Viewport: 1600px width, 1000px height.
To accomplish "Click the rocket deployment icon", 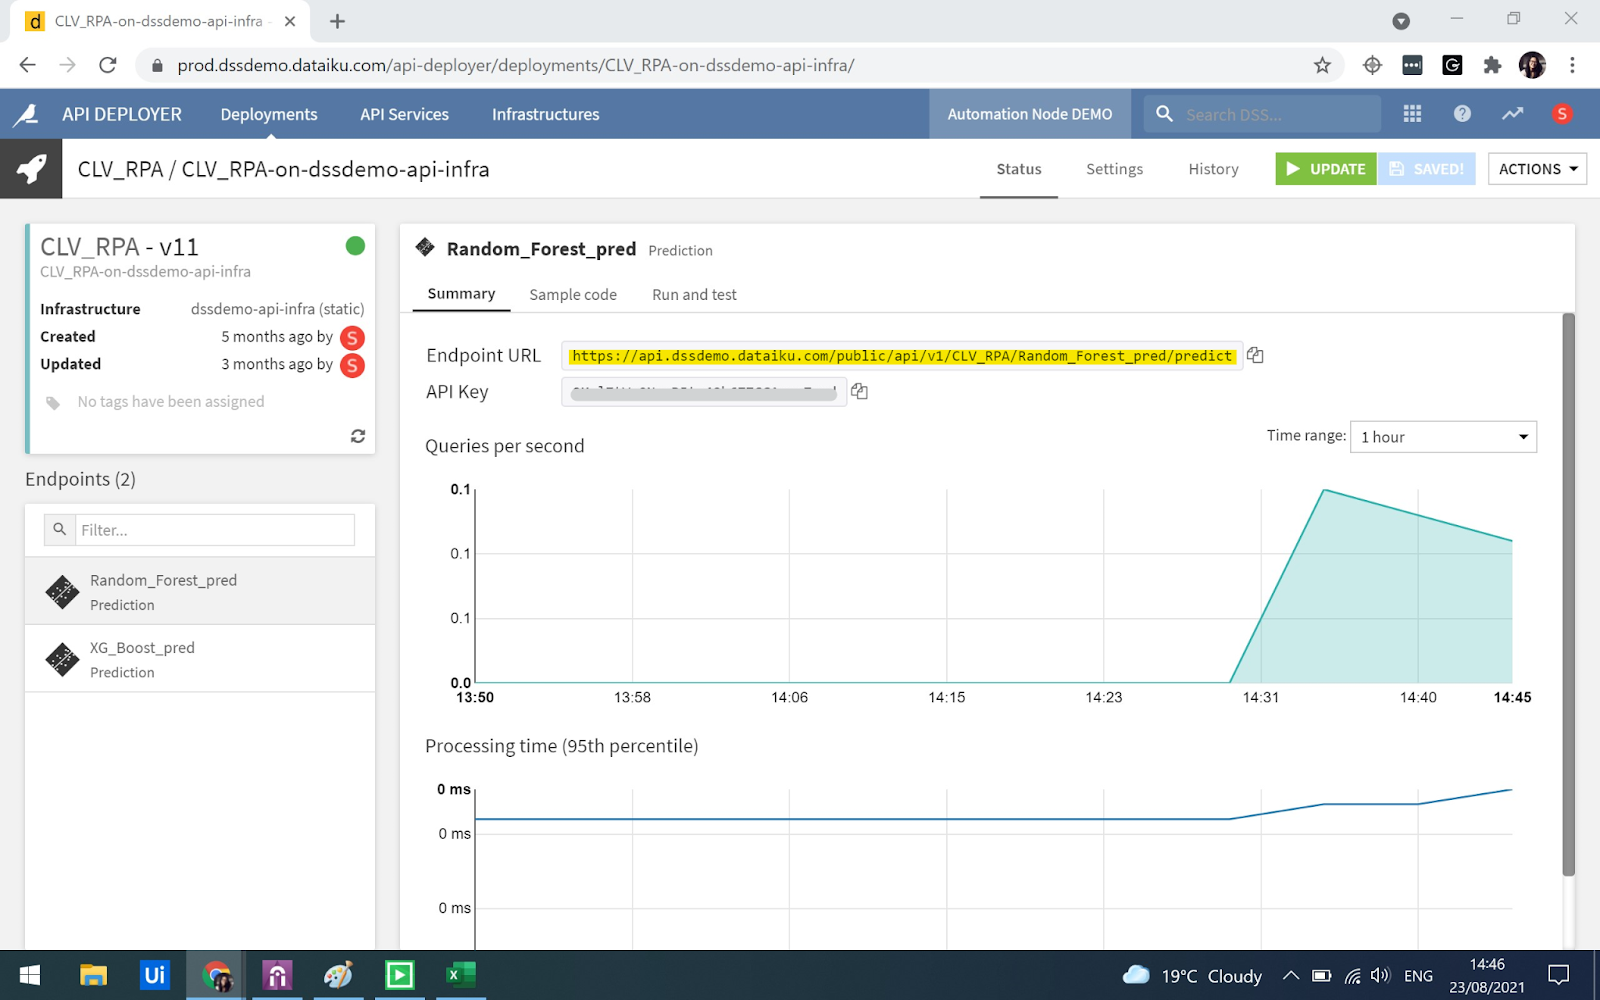I will click(31, 169).
